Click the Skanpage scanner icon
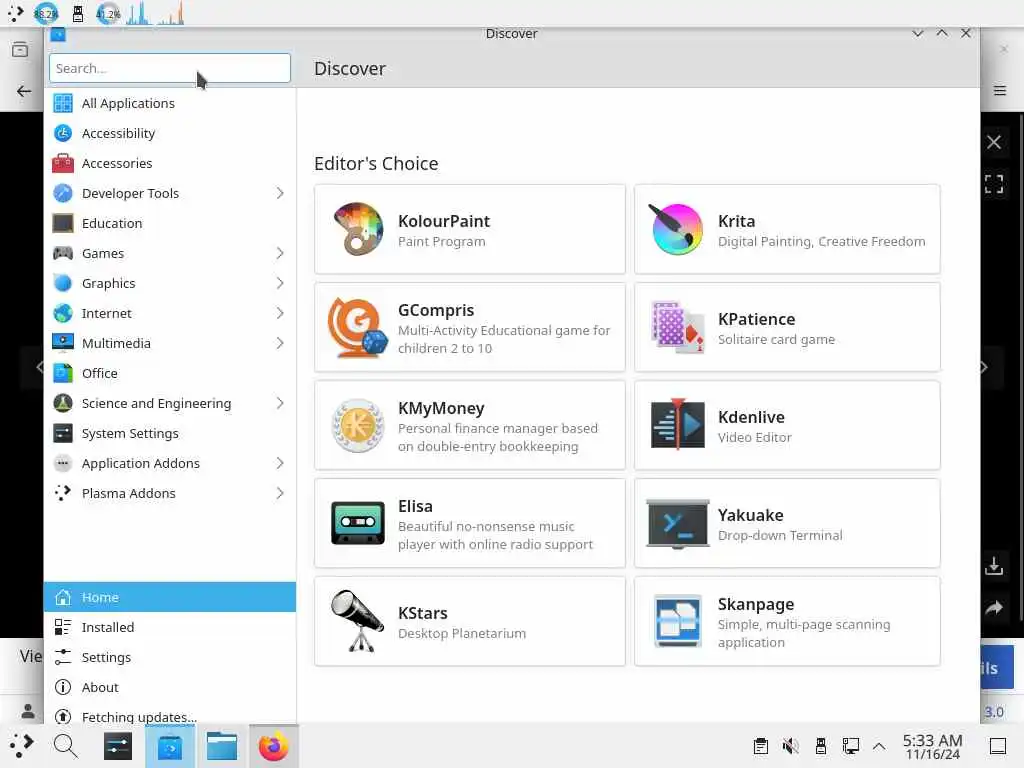 pyautogui.click(x=677, y=621)
